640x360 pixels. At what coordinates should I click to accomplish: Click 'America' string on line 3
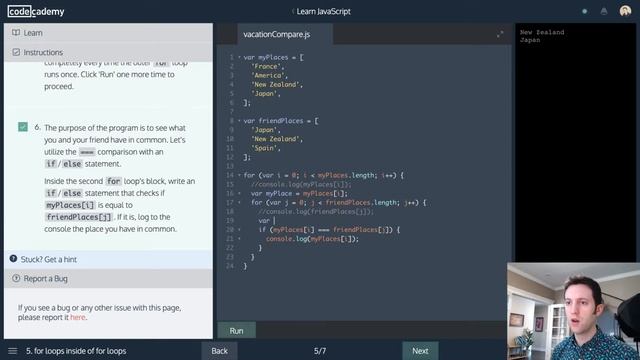[x=268, y=76]
